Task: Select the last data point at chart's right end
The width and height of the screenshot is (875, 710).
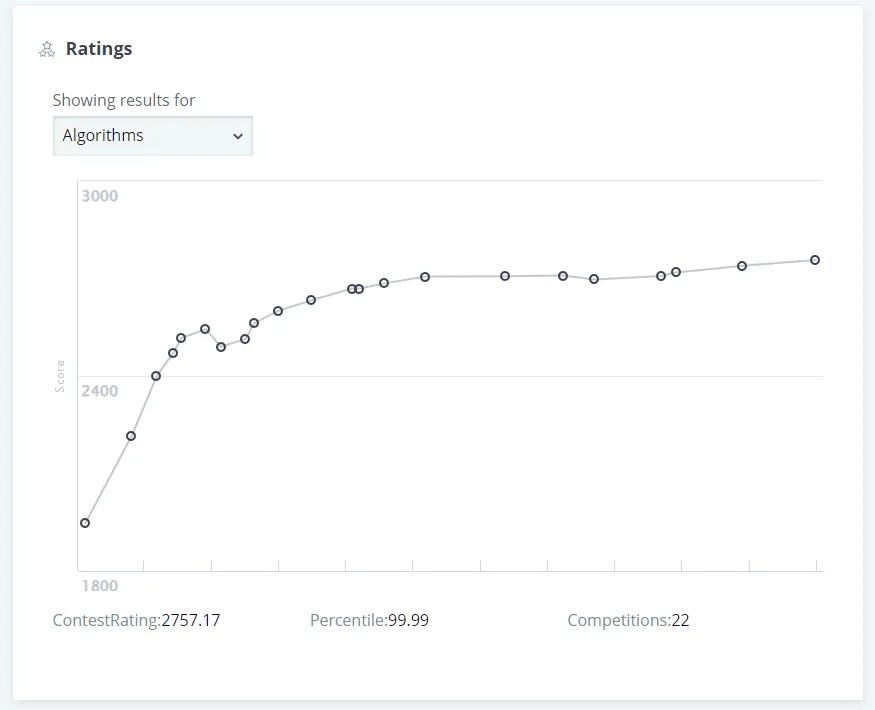Action: pyautogui.click(x=815, y=260)
